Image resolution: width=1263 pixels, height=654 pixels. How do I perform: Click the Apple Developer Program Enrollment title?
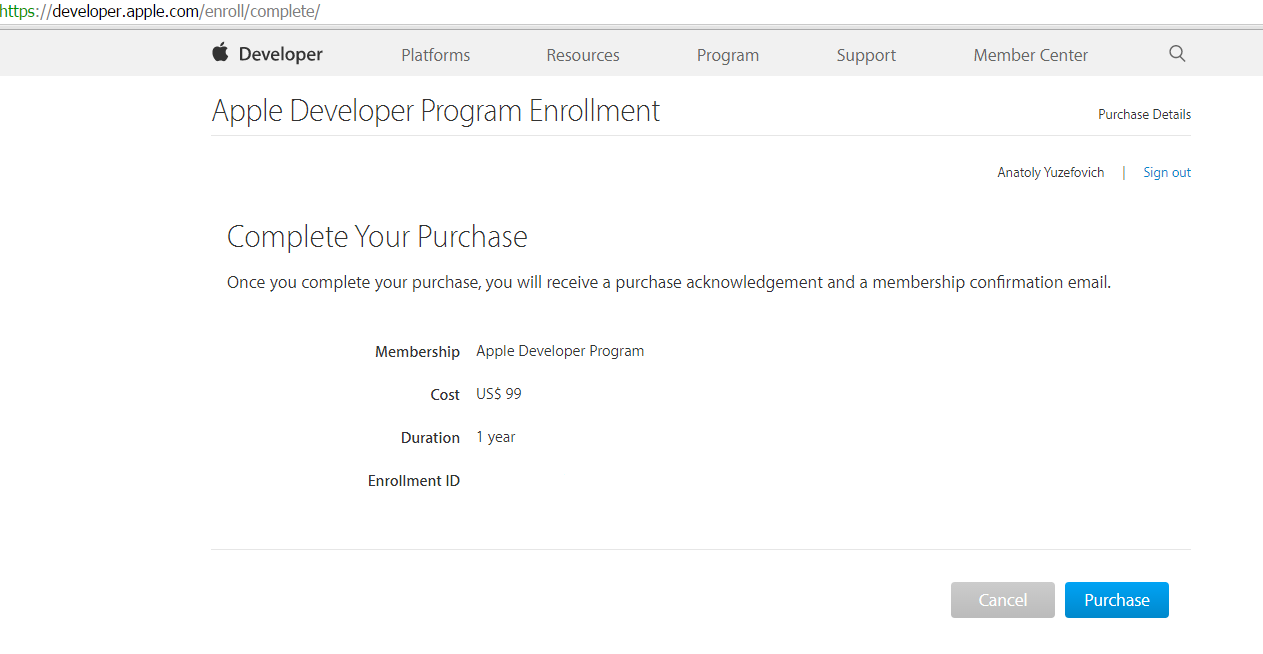coord(436,110)
